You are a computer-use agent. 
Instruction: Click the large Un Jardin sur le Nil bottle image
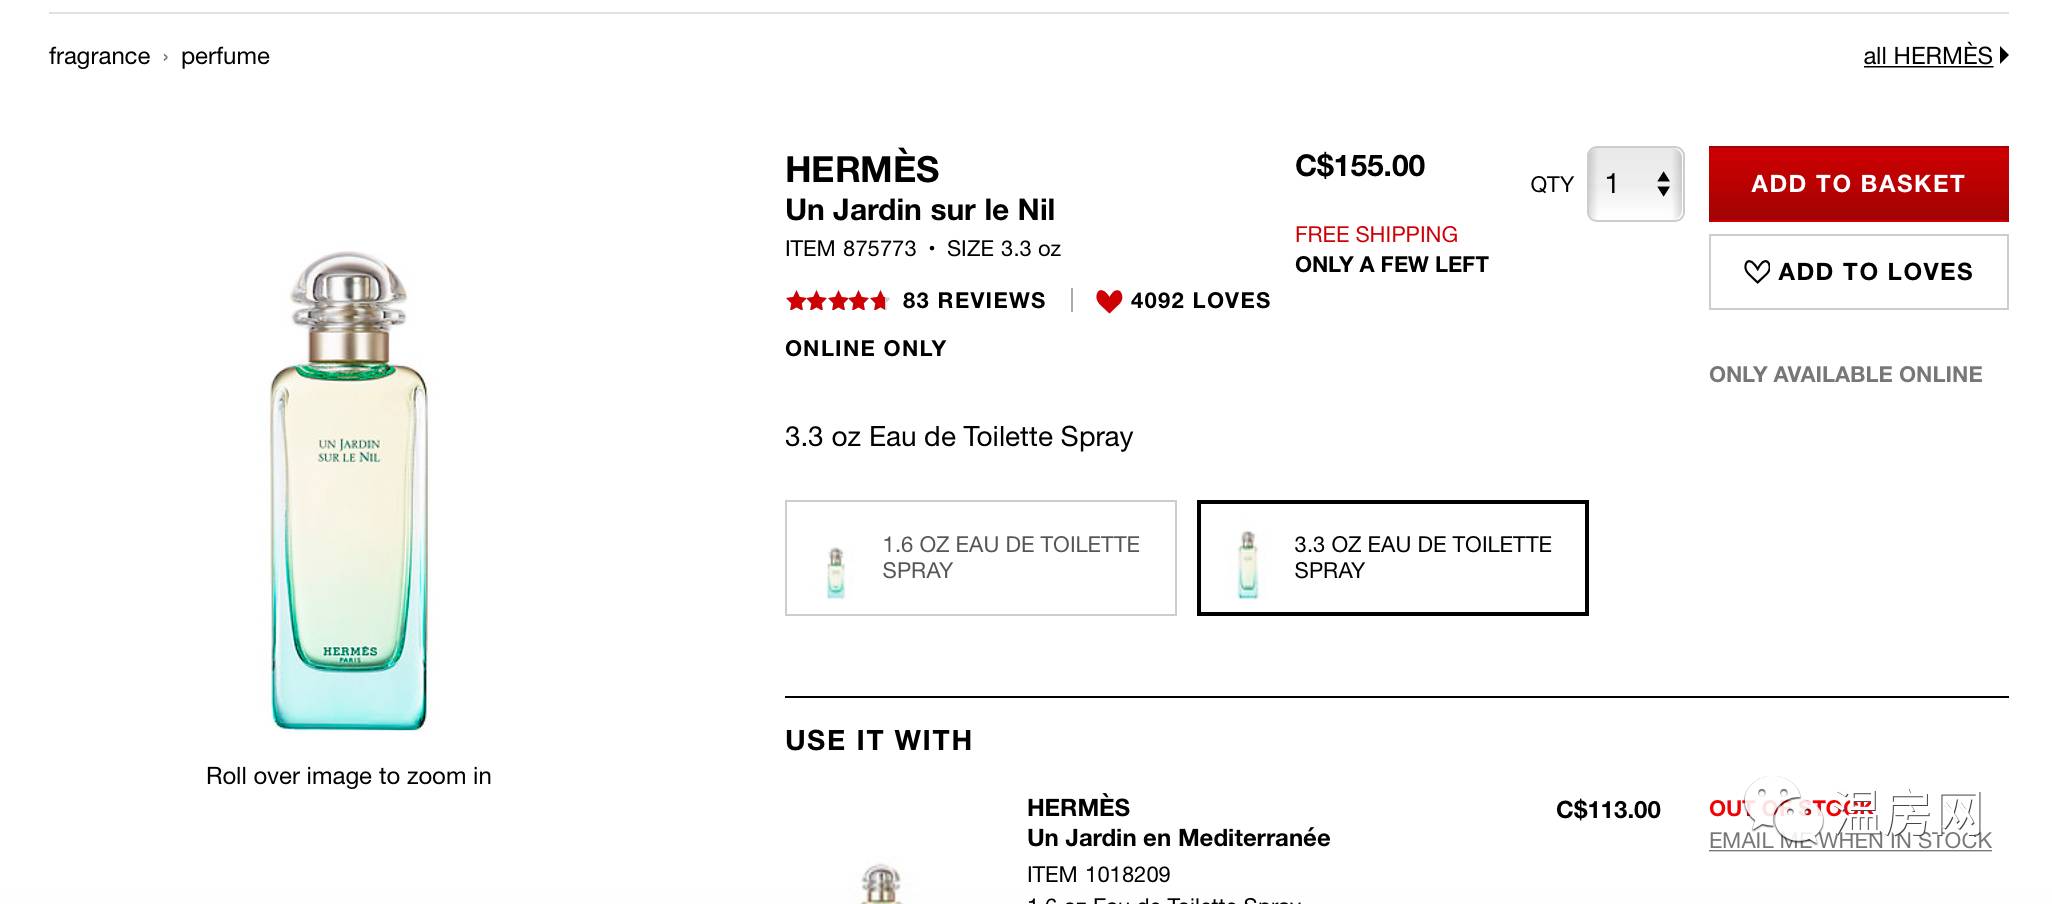coord(349,490)
